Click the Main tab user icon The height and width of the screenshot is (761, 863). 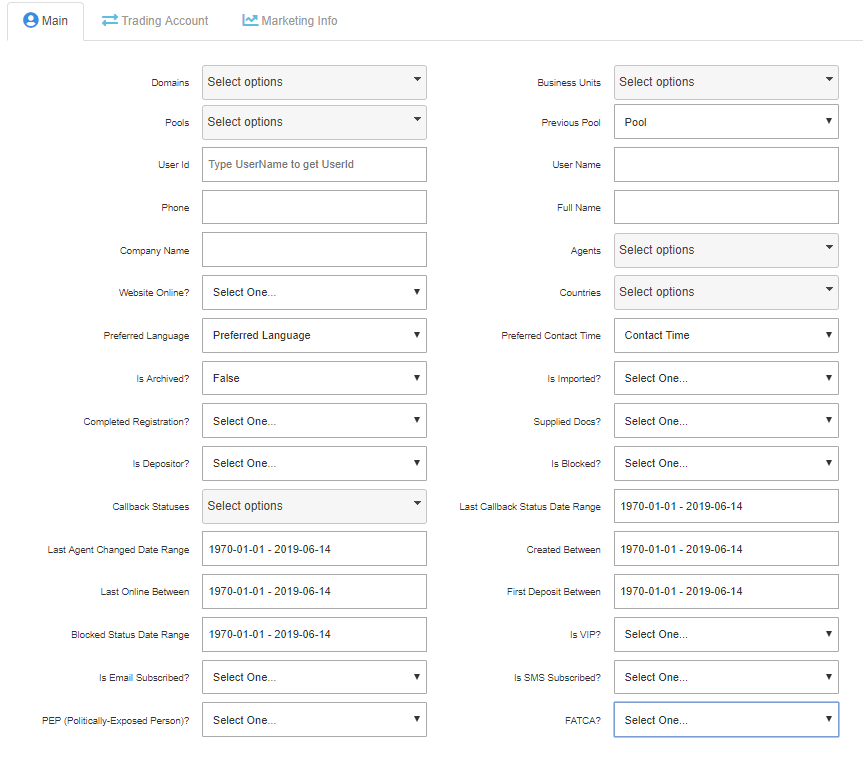tap(31, 20)
